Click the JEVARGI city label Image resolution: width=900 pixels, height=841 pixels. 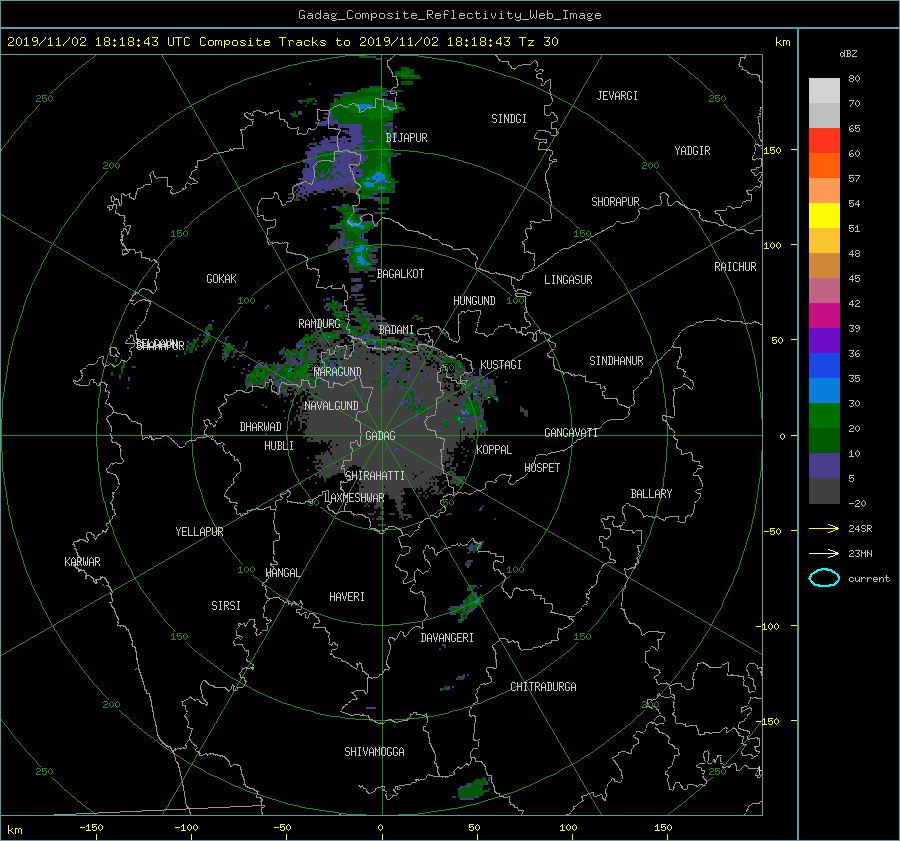(617, 96)
